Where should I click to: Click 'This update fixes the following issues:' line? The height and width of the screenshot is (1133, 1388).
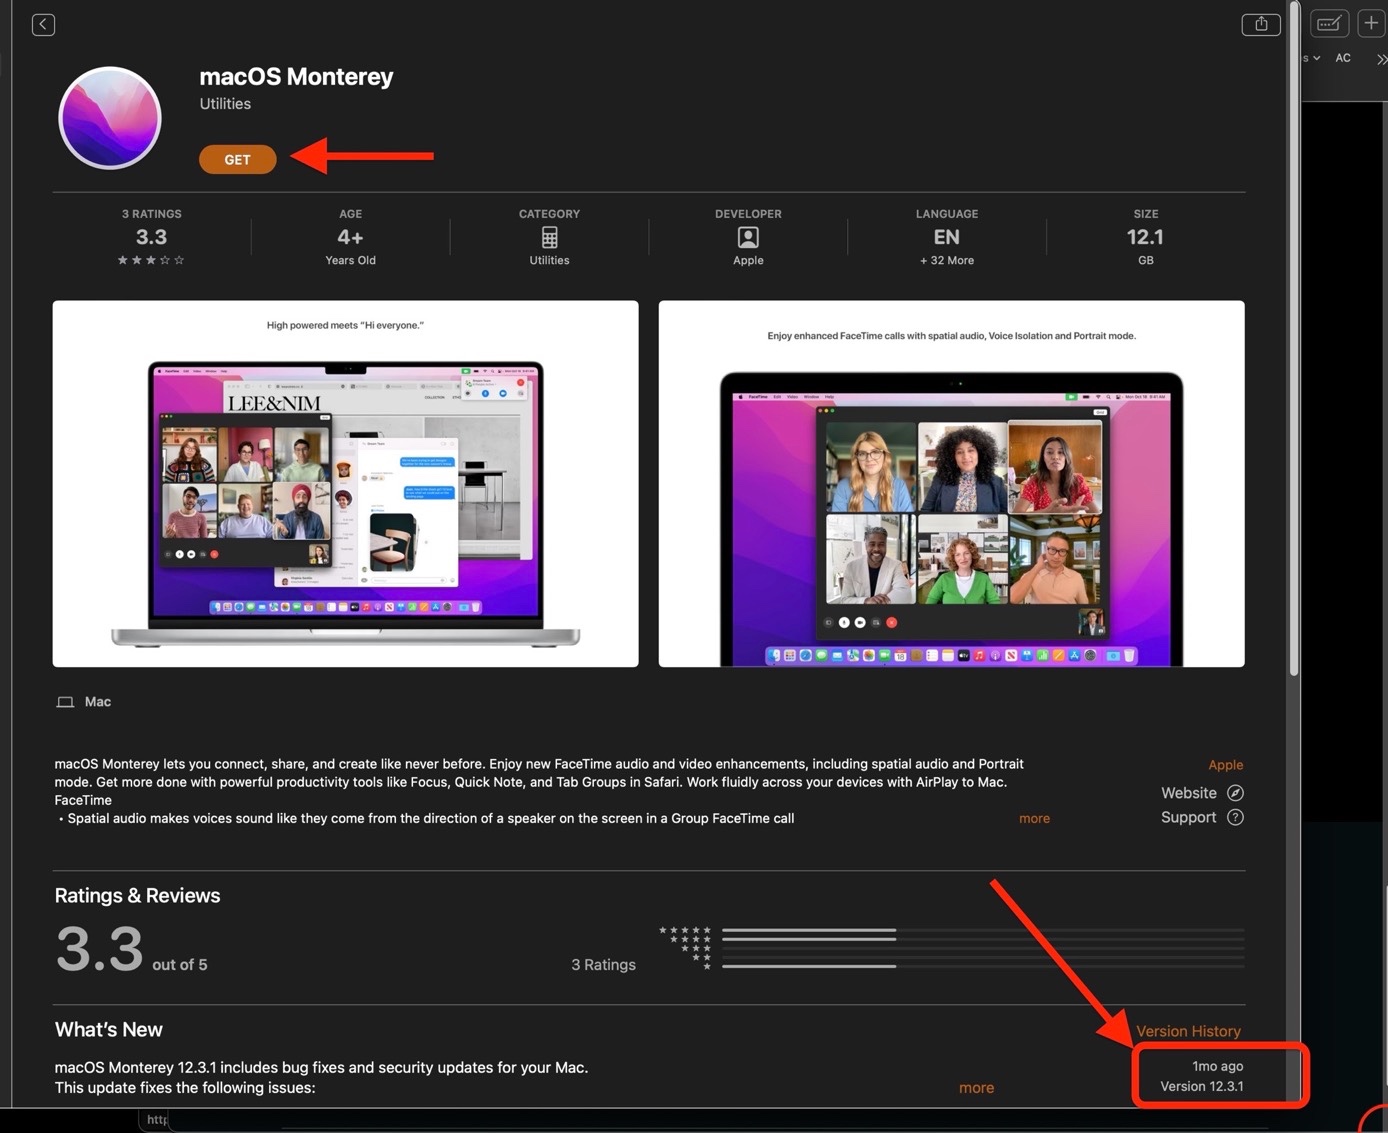coord(185,1088)
